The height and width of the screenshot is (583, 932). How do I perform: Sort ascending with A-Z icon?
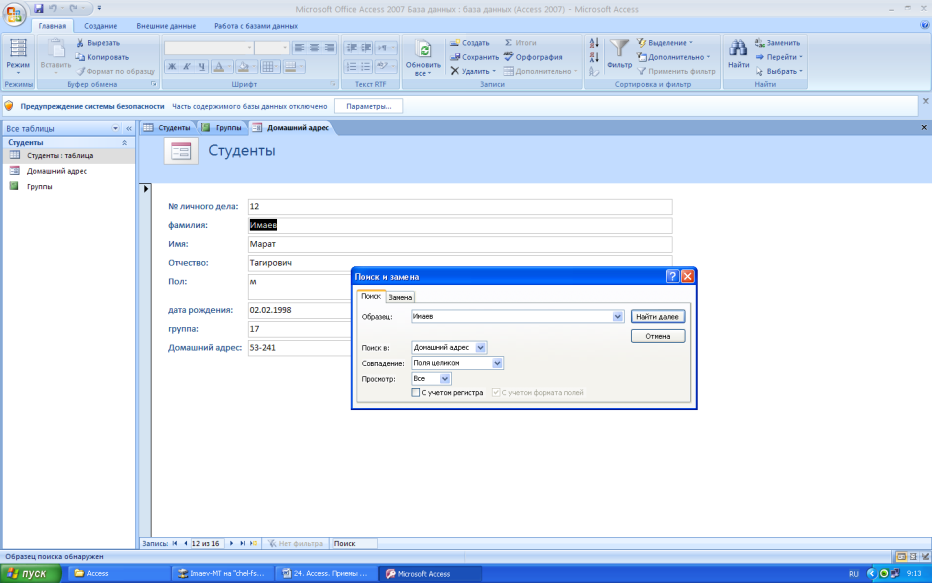coord(594,43)
